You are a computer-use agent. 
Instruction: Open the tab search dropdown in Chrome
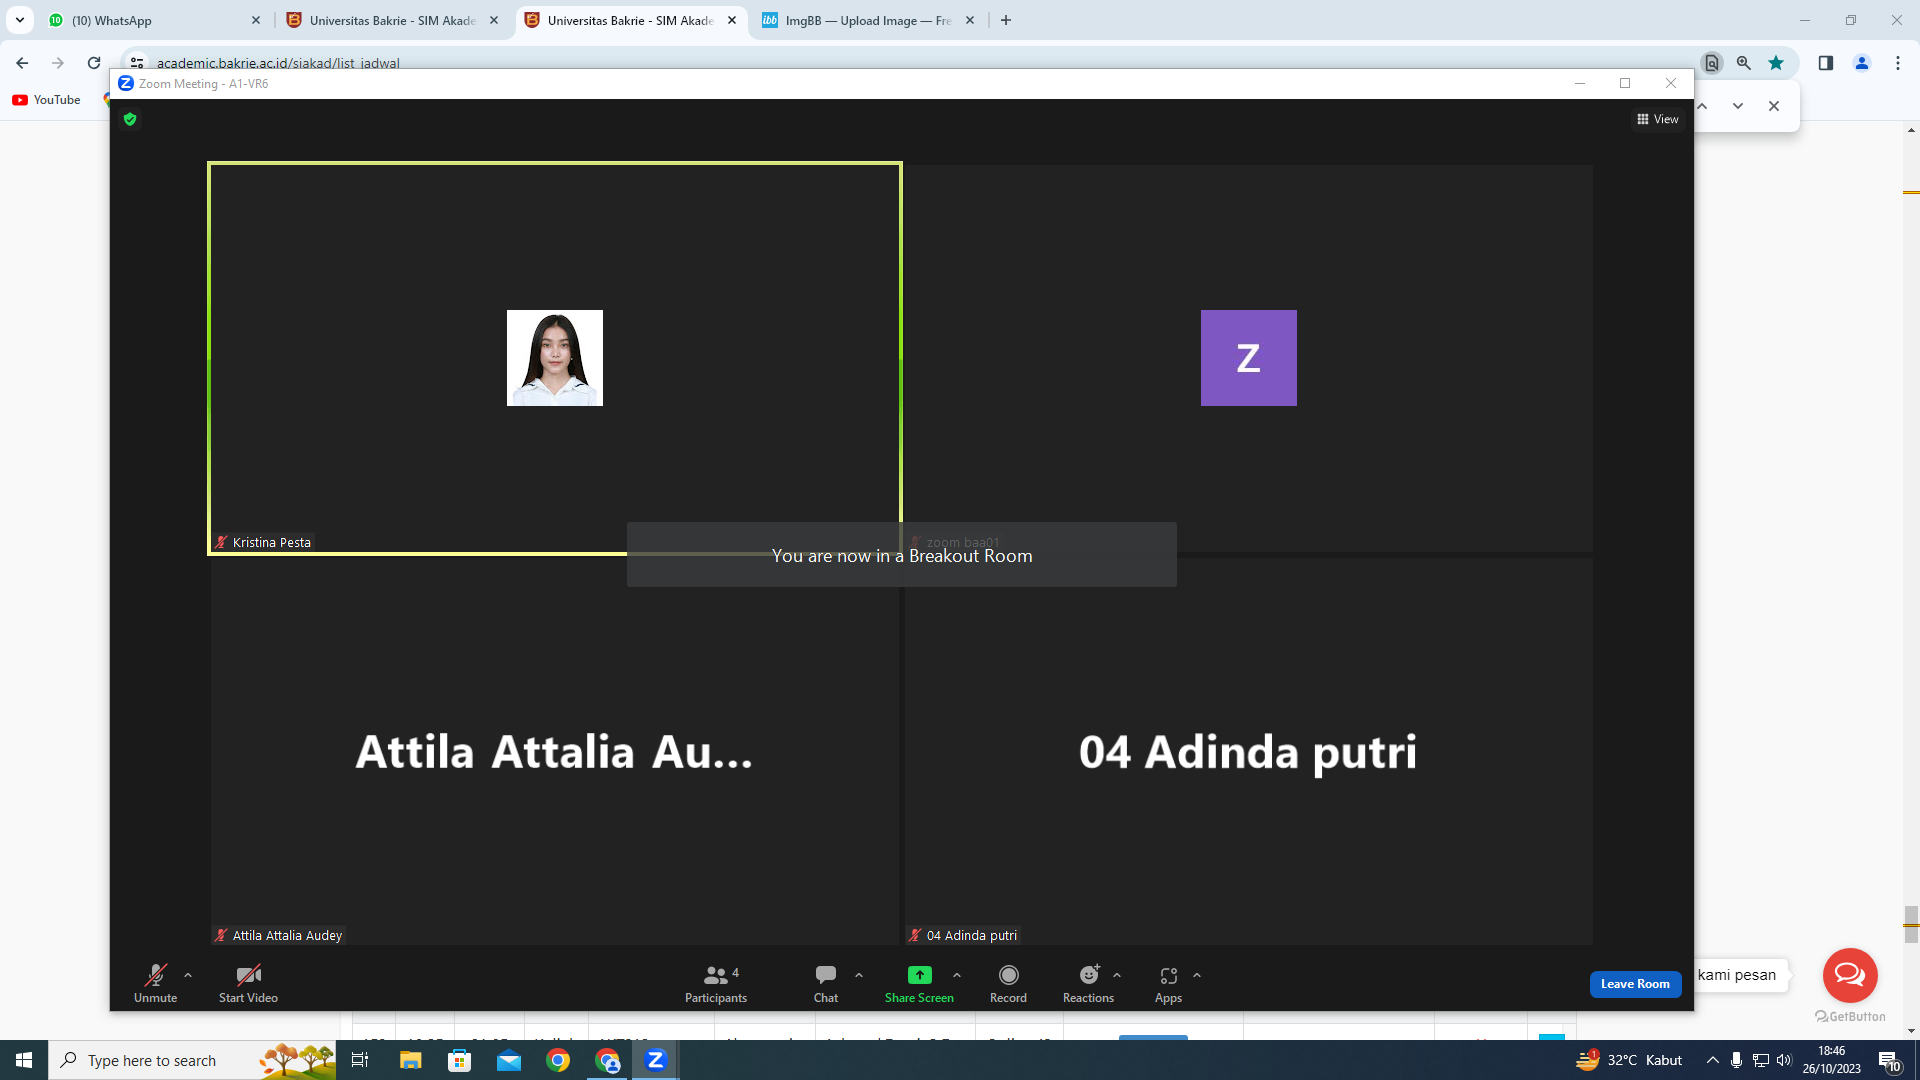(19, 20)
